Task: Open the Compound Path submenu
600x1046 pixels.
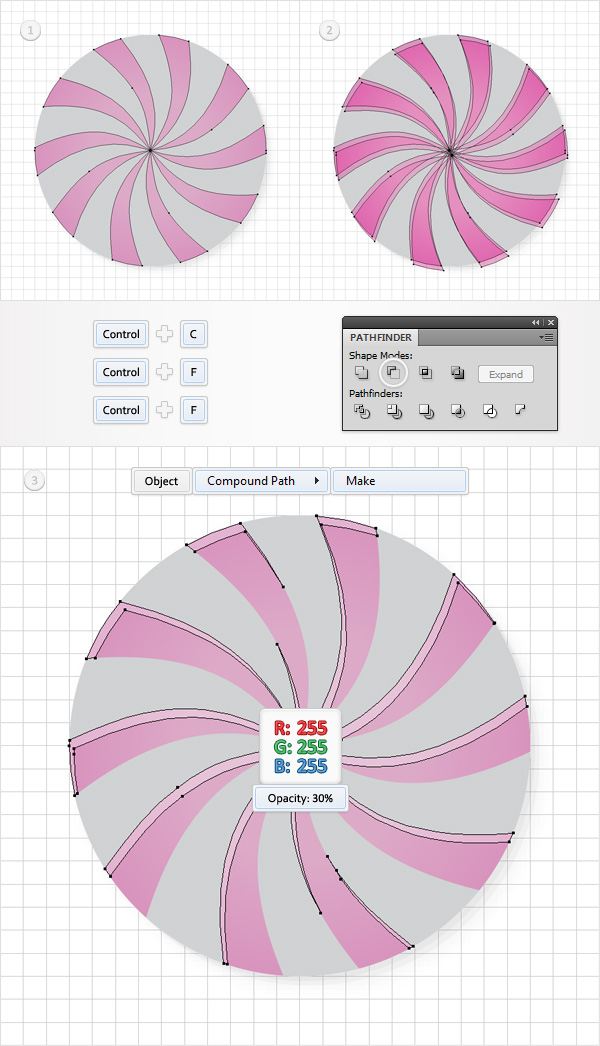Action: point(261,481)
